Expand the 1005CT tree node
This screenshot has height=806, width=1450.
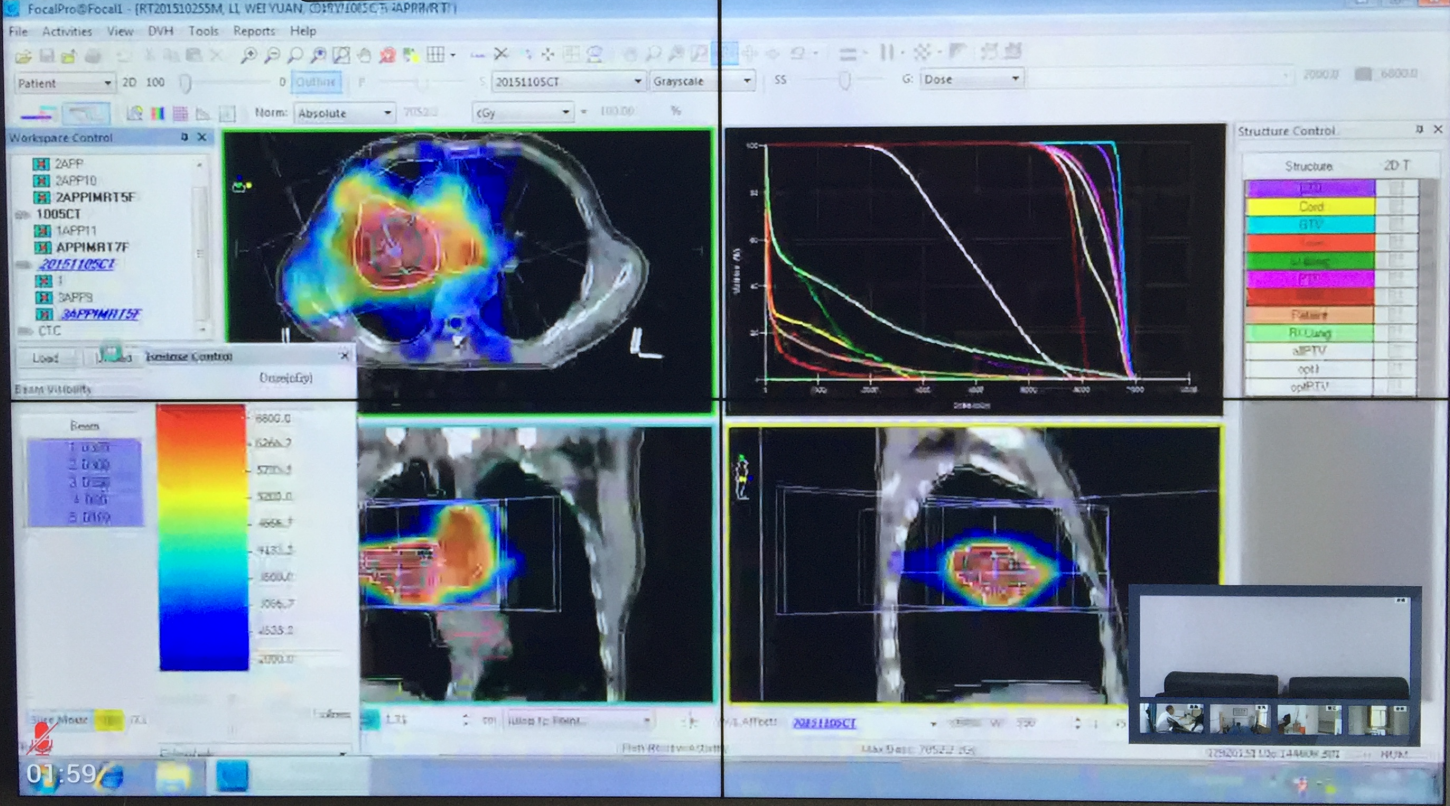click(22, 214)
